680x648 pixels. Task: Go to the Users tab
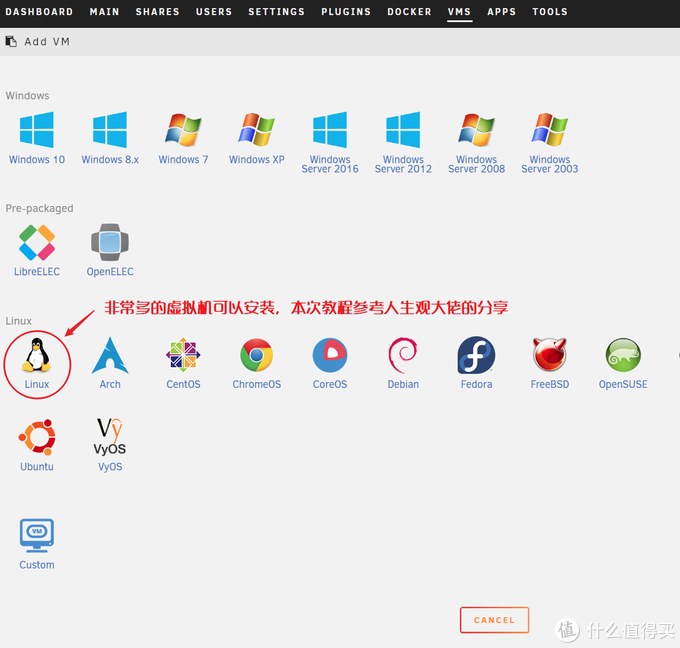[214, 12]
